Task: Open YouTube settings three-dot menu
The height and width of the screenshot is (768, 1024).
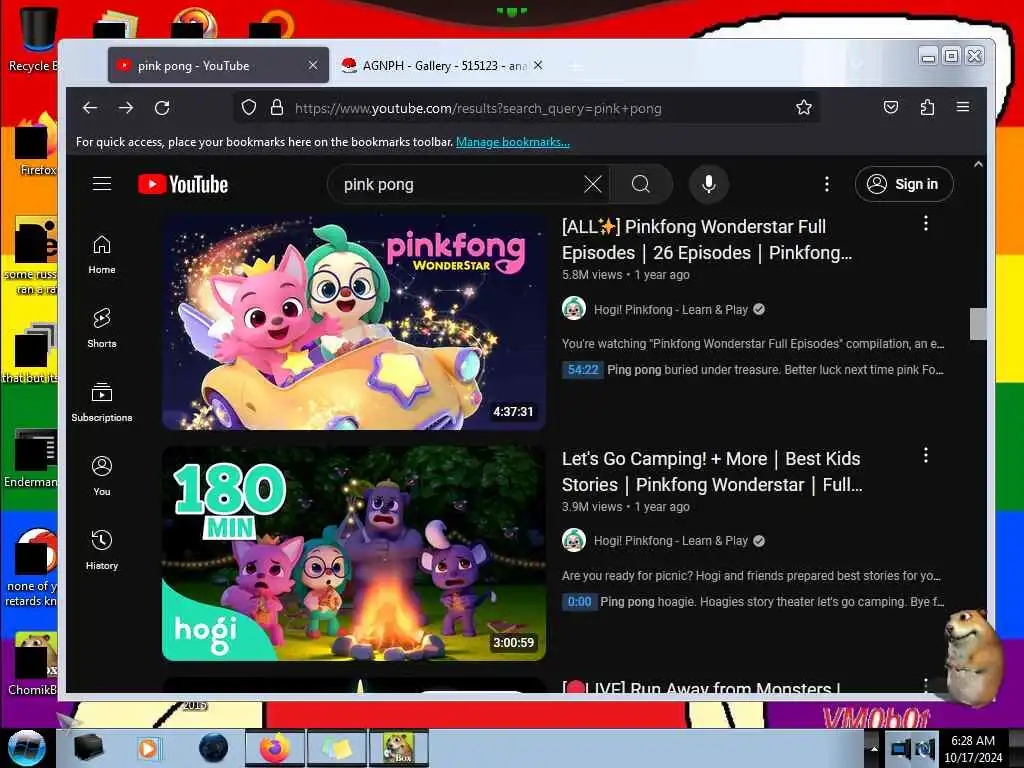Action: [827, 184]
